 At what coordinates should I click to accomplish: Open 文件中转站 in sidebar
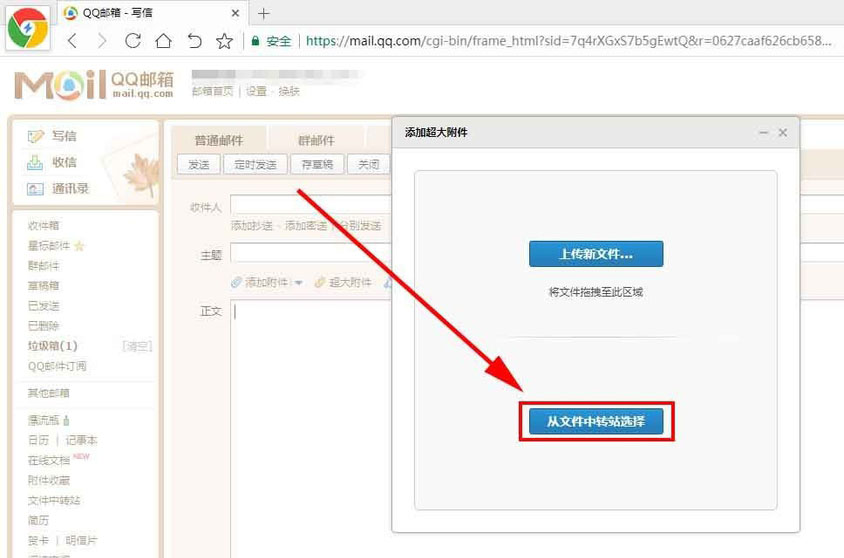[54, 500]
